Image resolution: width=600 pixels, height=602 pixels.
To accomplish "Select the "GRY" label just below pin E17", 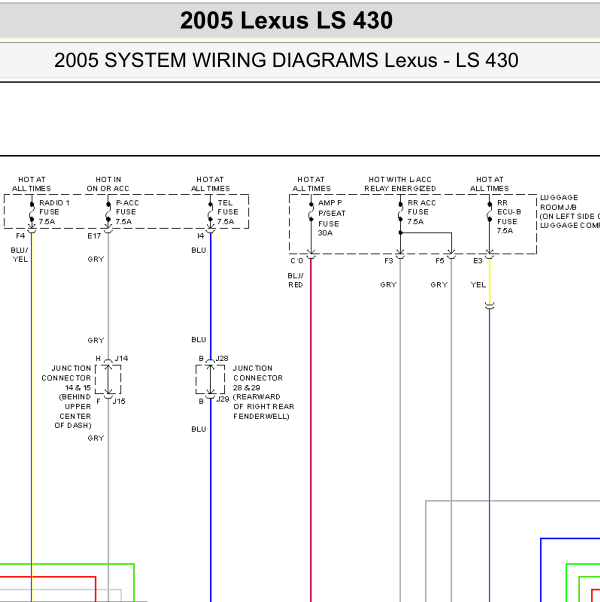I will (x=96, y=260).
